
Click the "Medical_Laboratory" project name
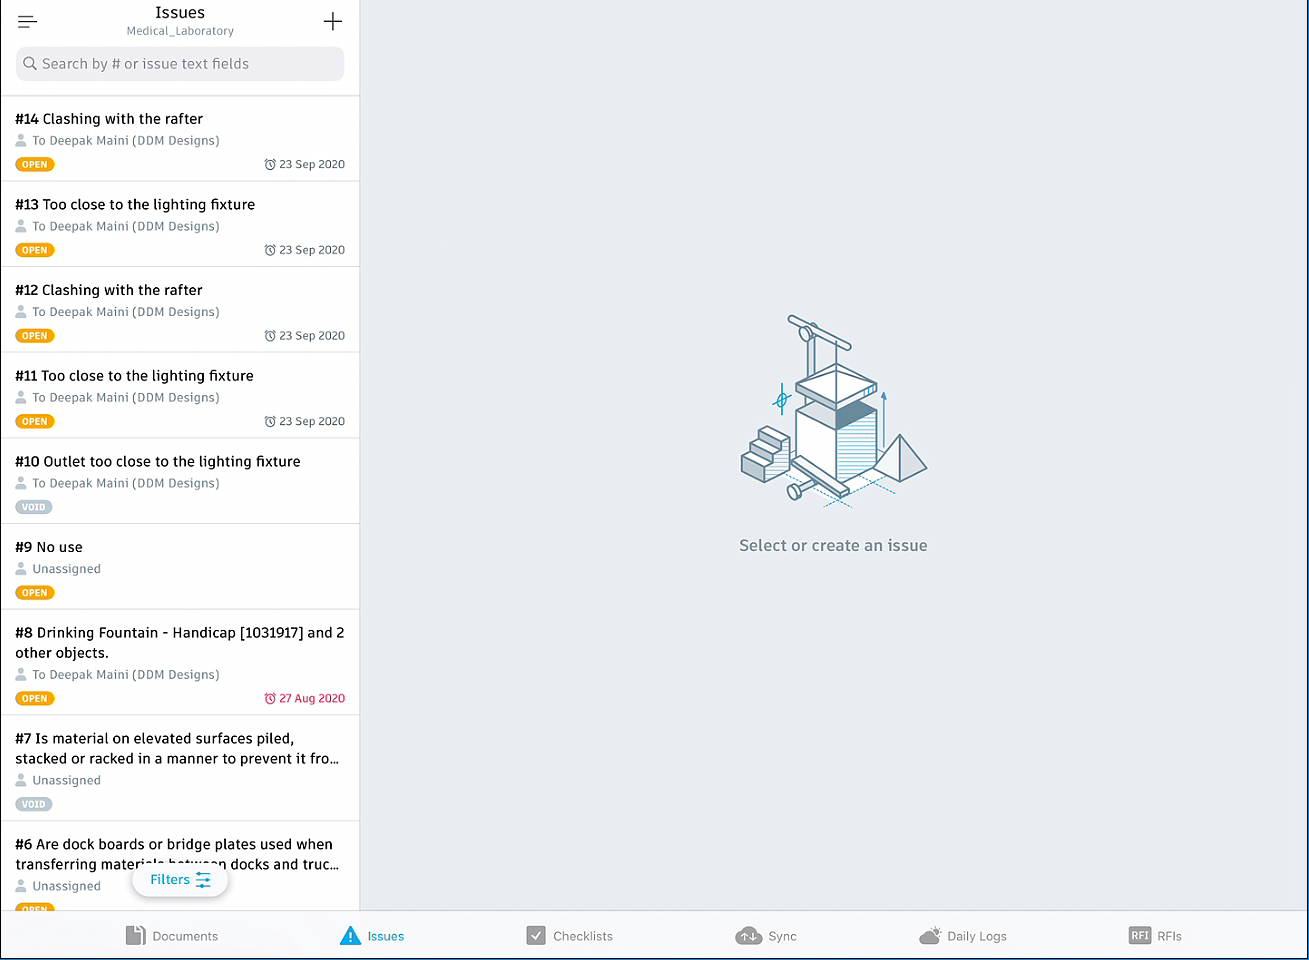180,31
